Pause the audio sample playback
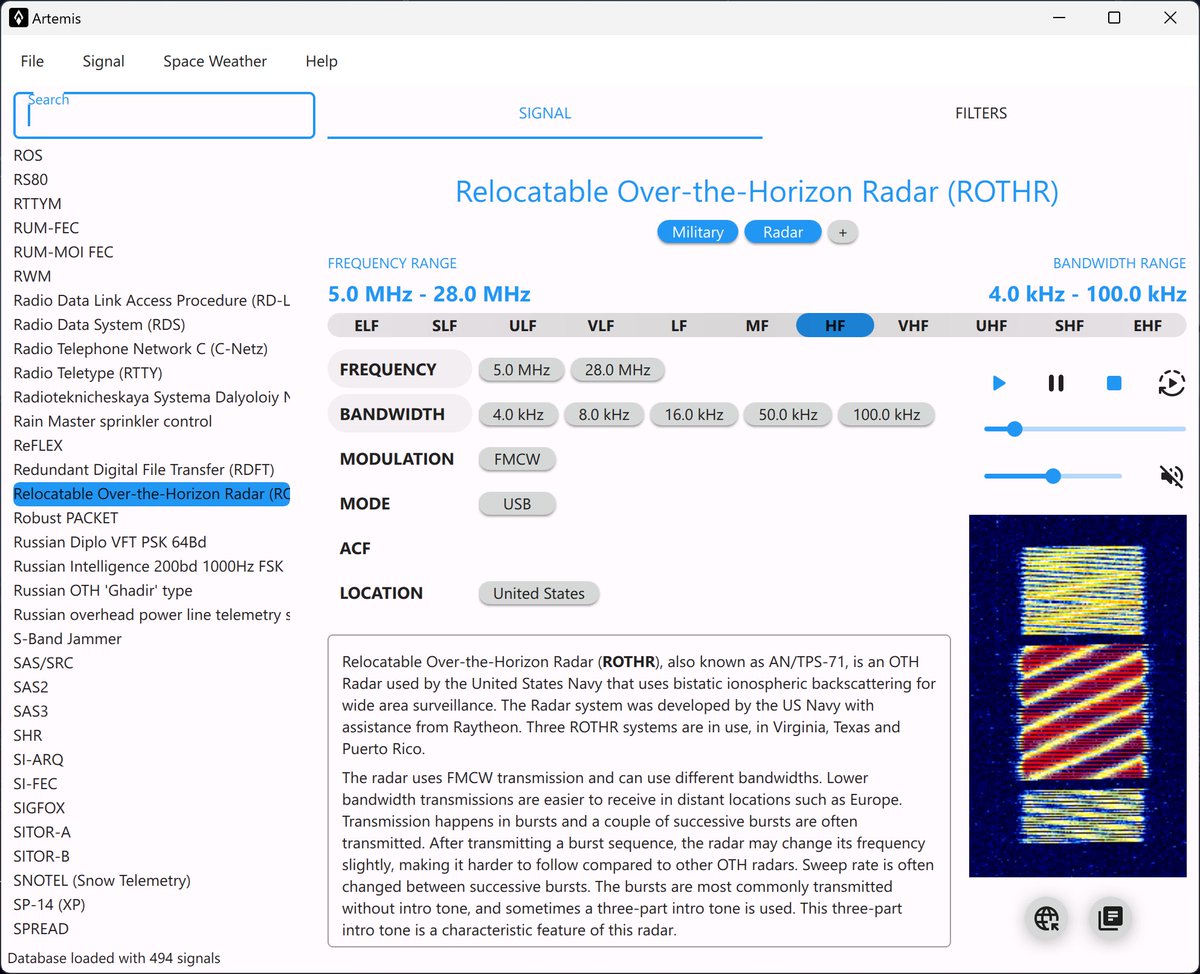 point(1056,383)
